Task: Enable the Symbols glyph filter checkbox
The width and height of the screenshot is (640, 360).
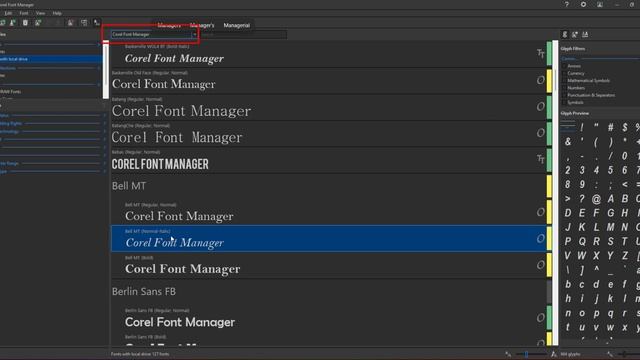Action: point(564,102)
